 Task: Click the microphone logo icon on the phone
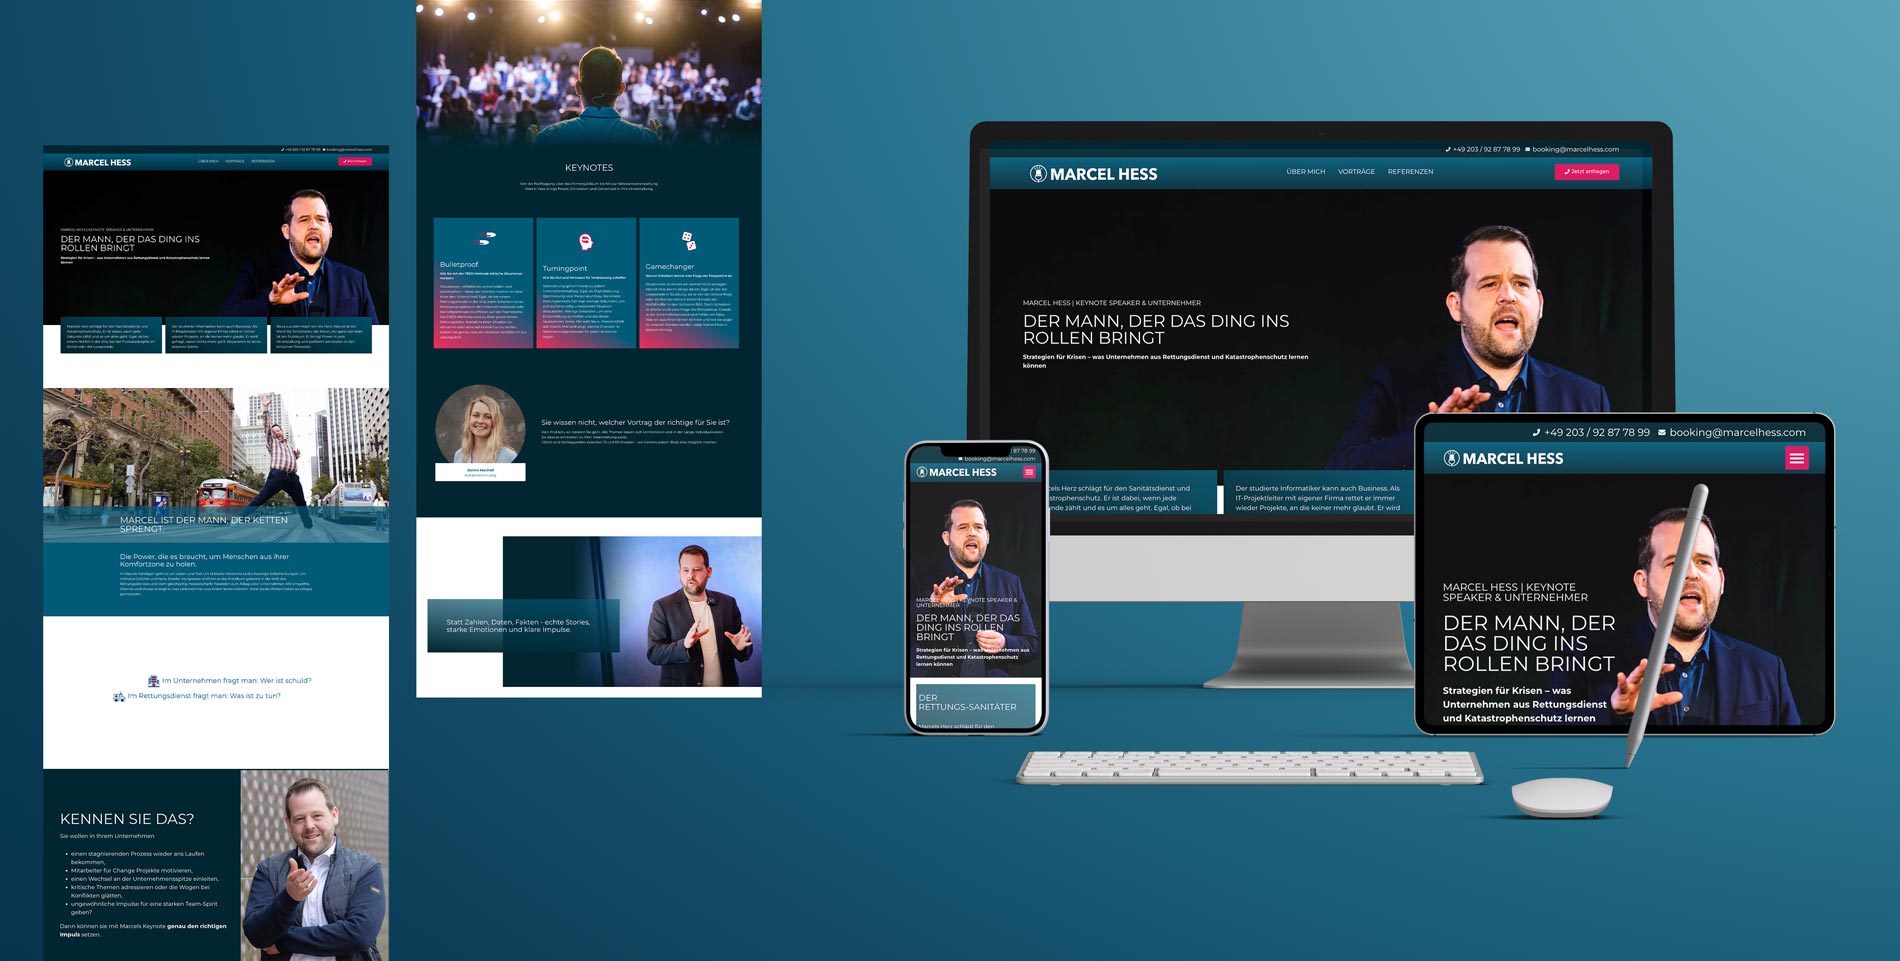[921, 472]
